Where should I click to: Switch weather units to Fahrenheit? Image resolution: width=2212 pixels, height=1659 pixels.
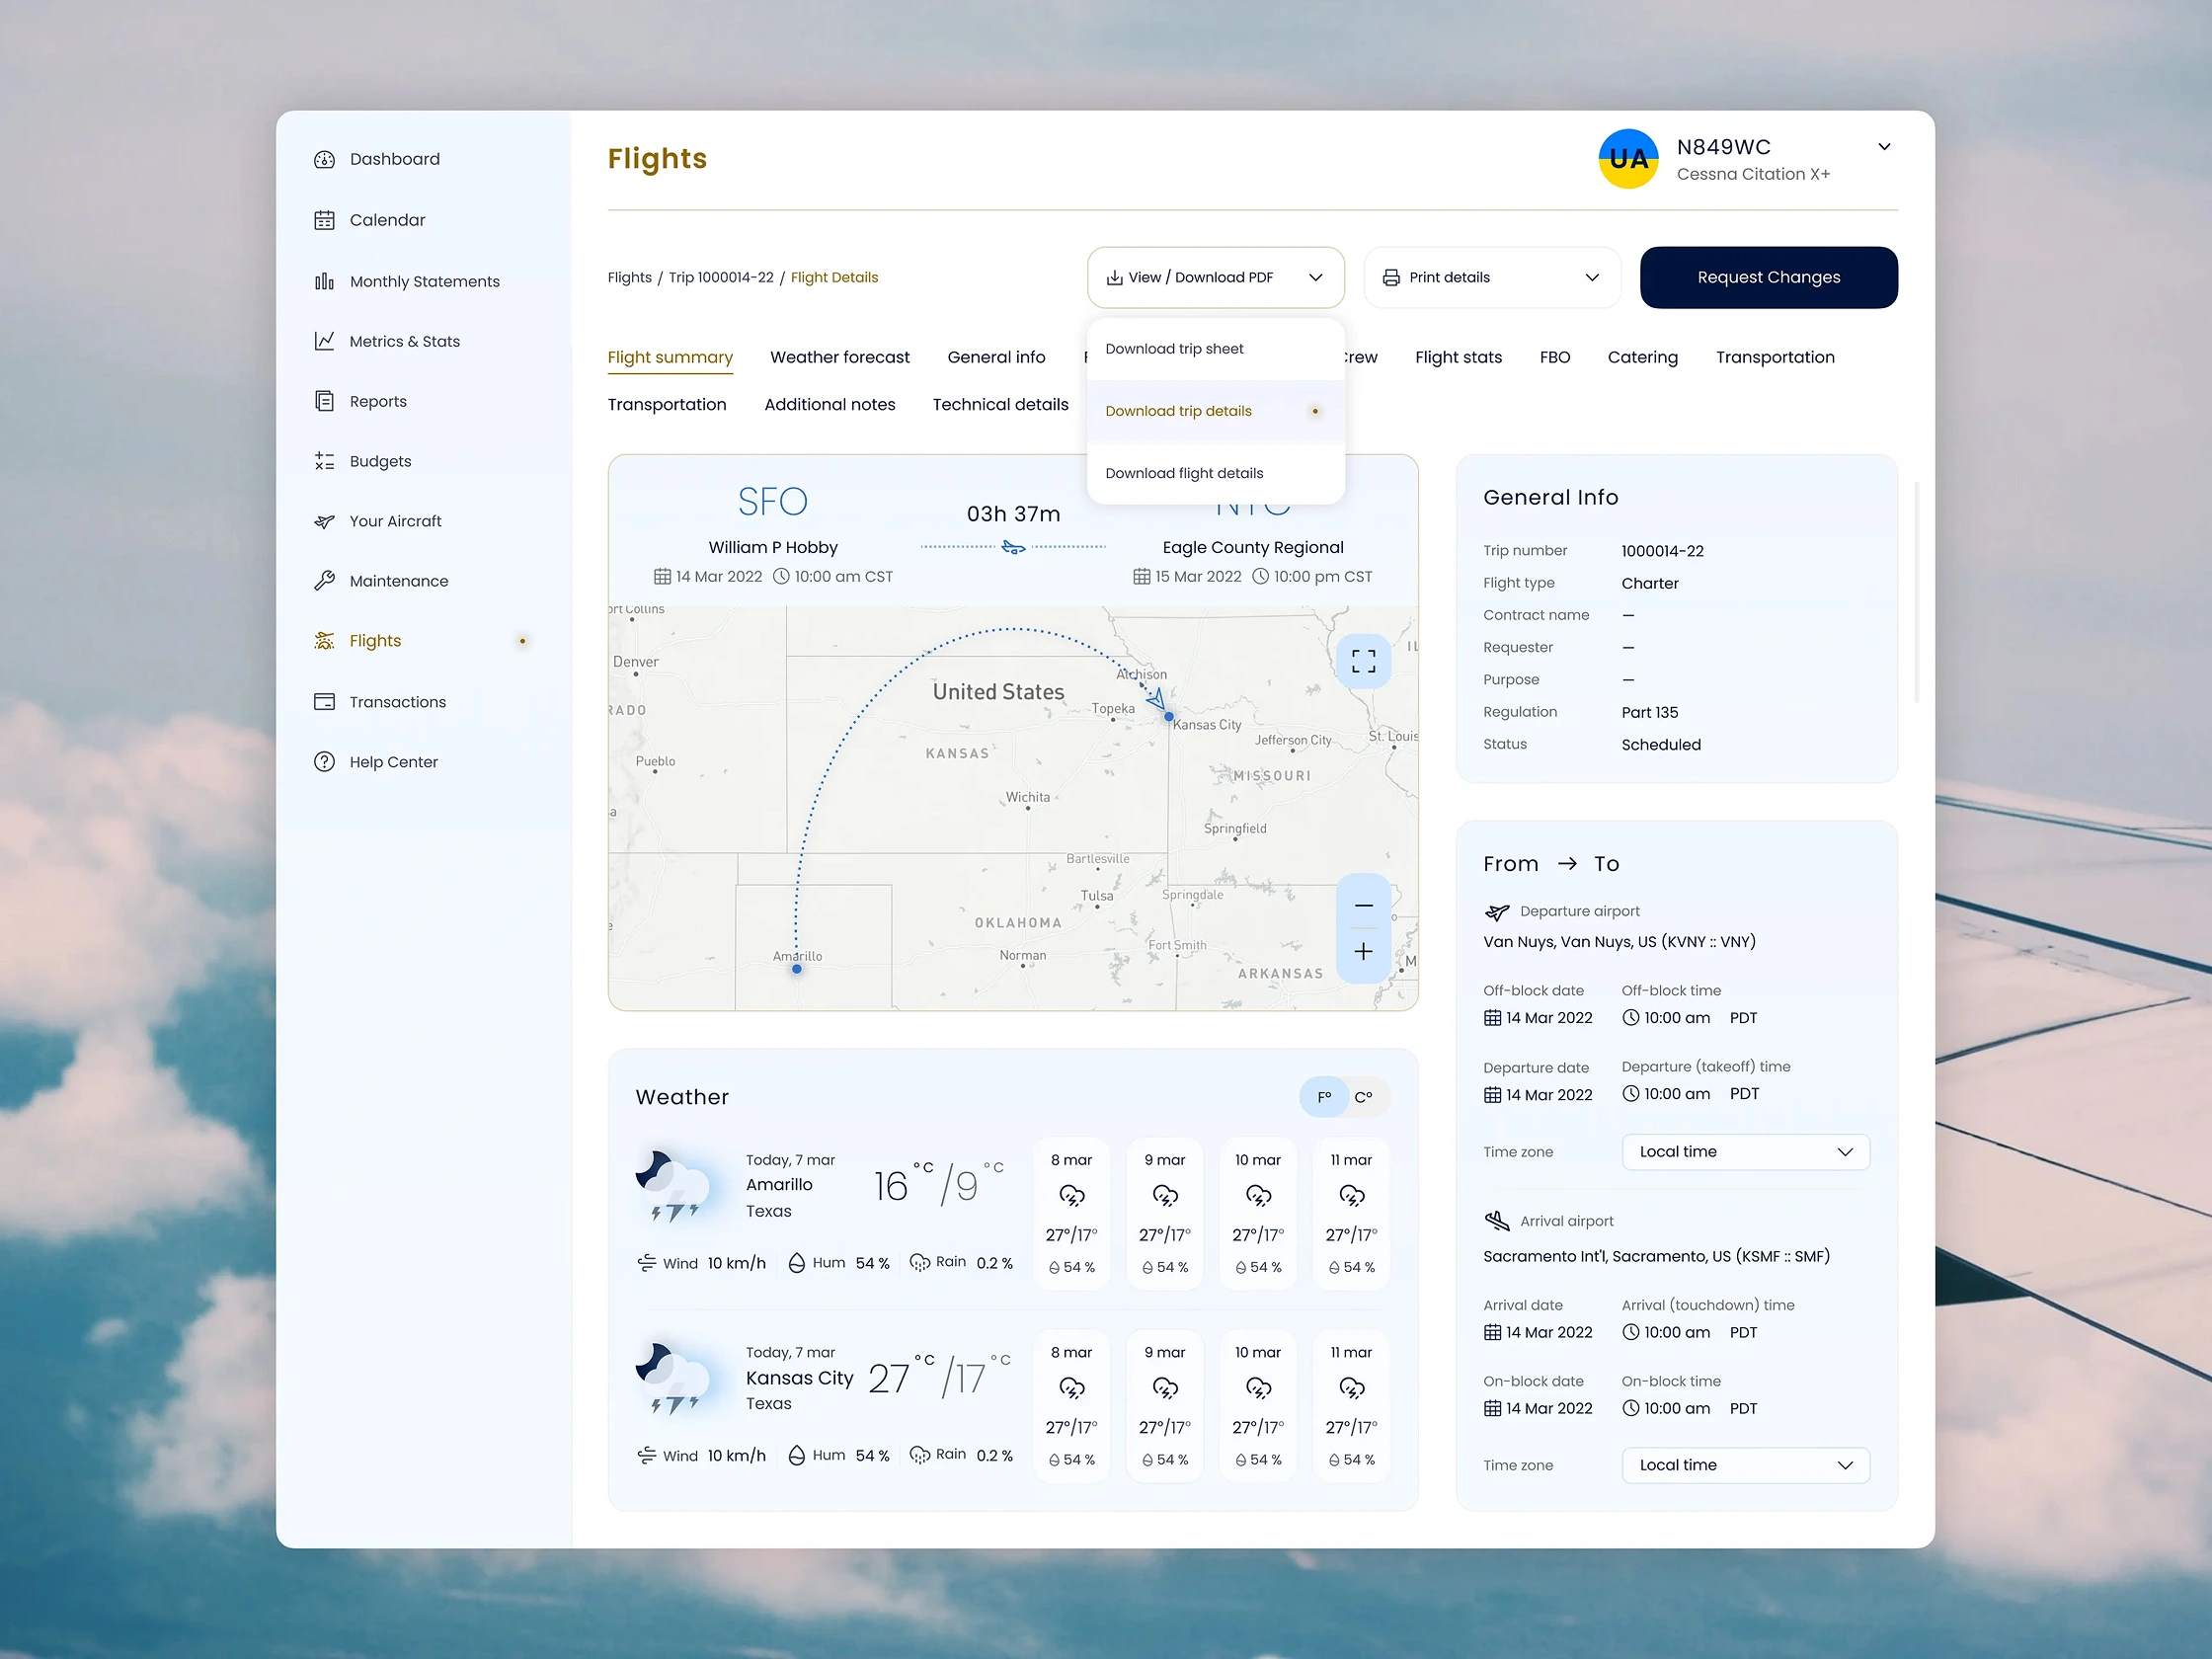pos(1324,1097)
